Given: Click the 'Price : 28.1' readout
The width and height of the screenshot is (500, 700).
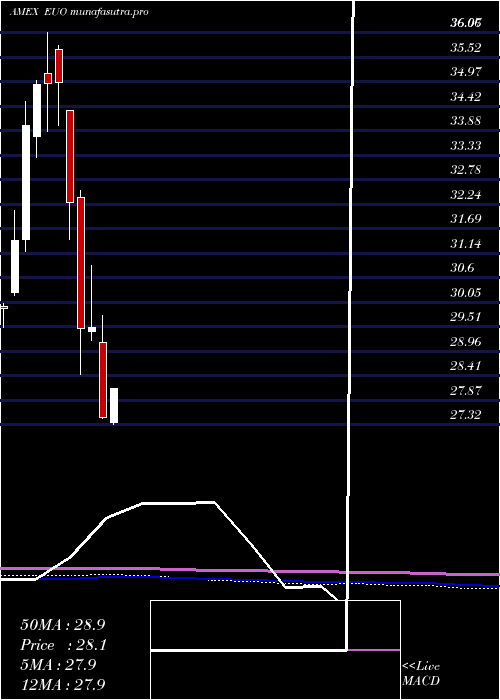Looking at the screenshot, I should tap(64, 645).
